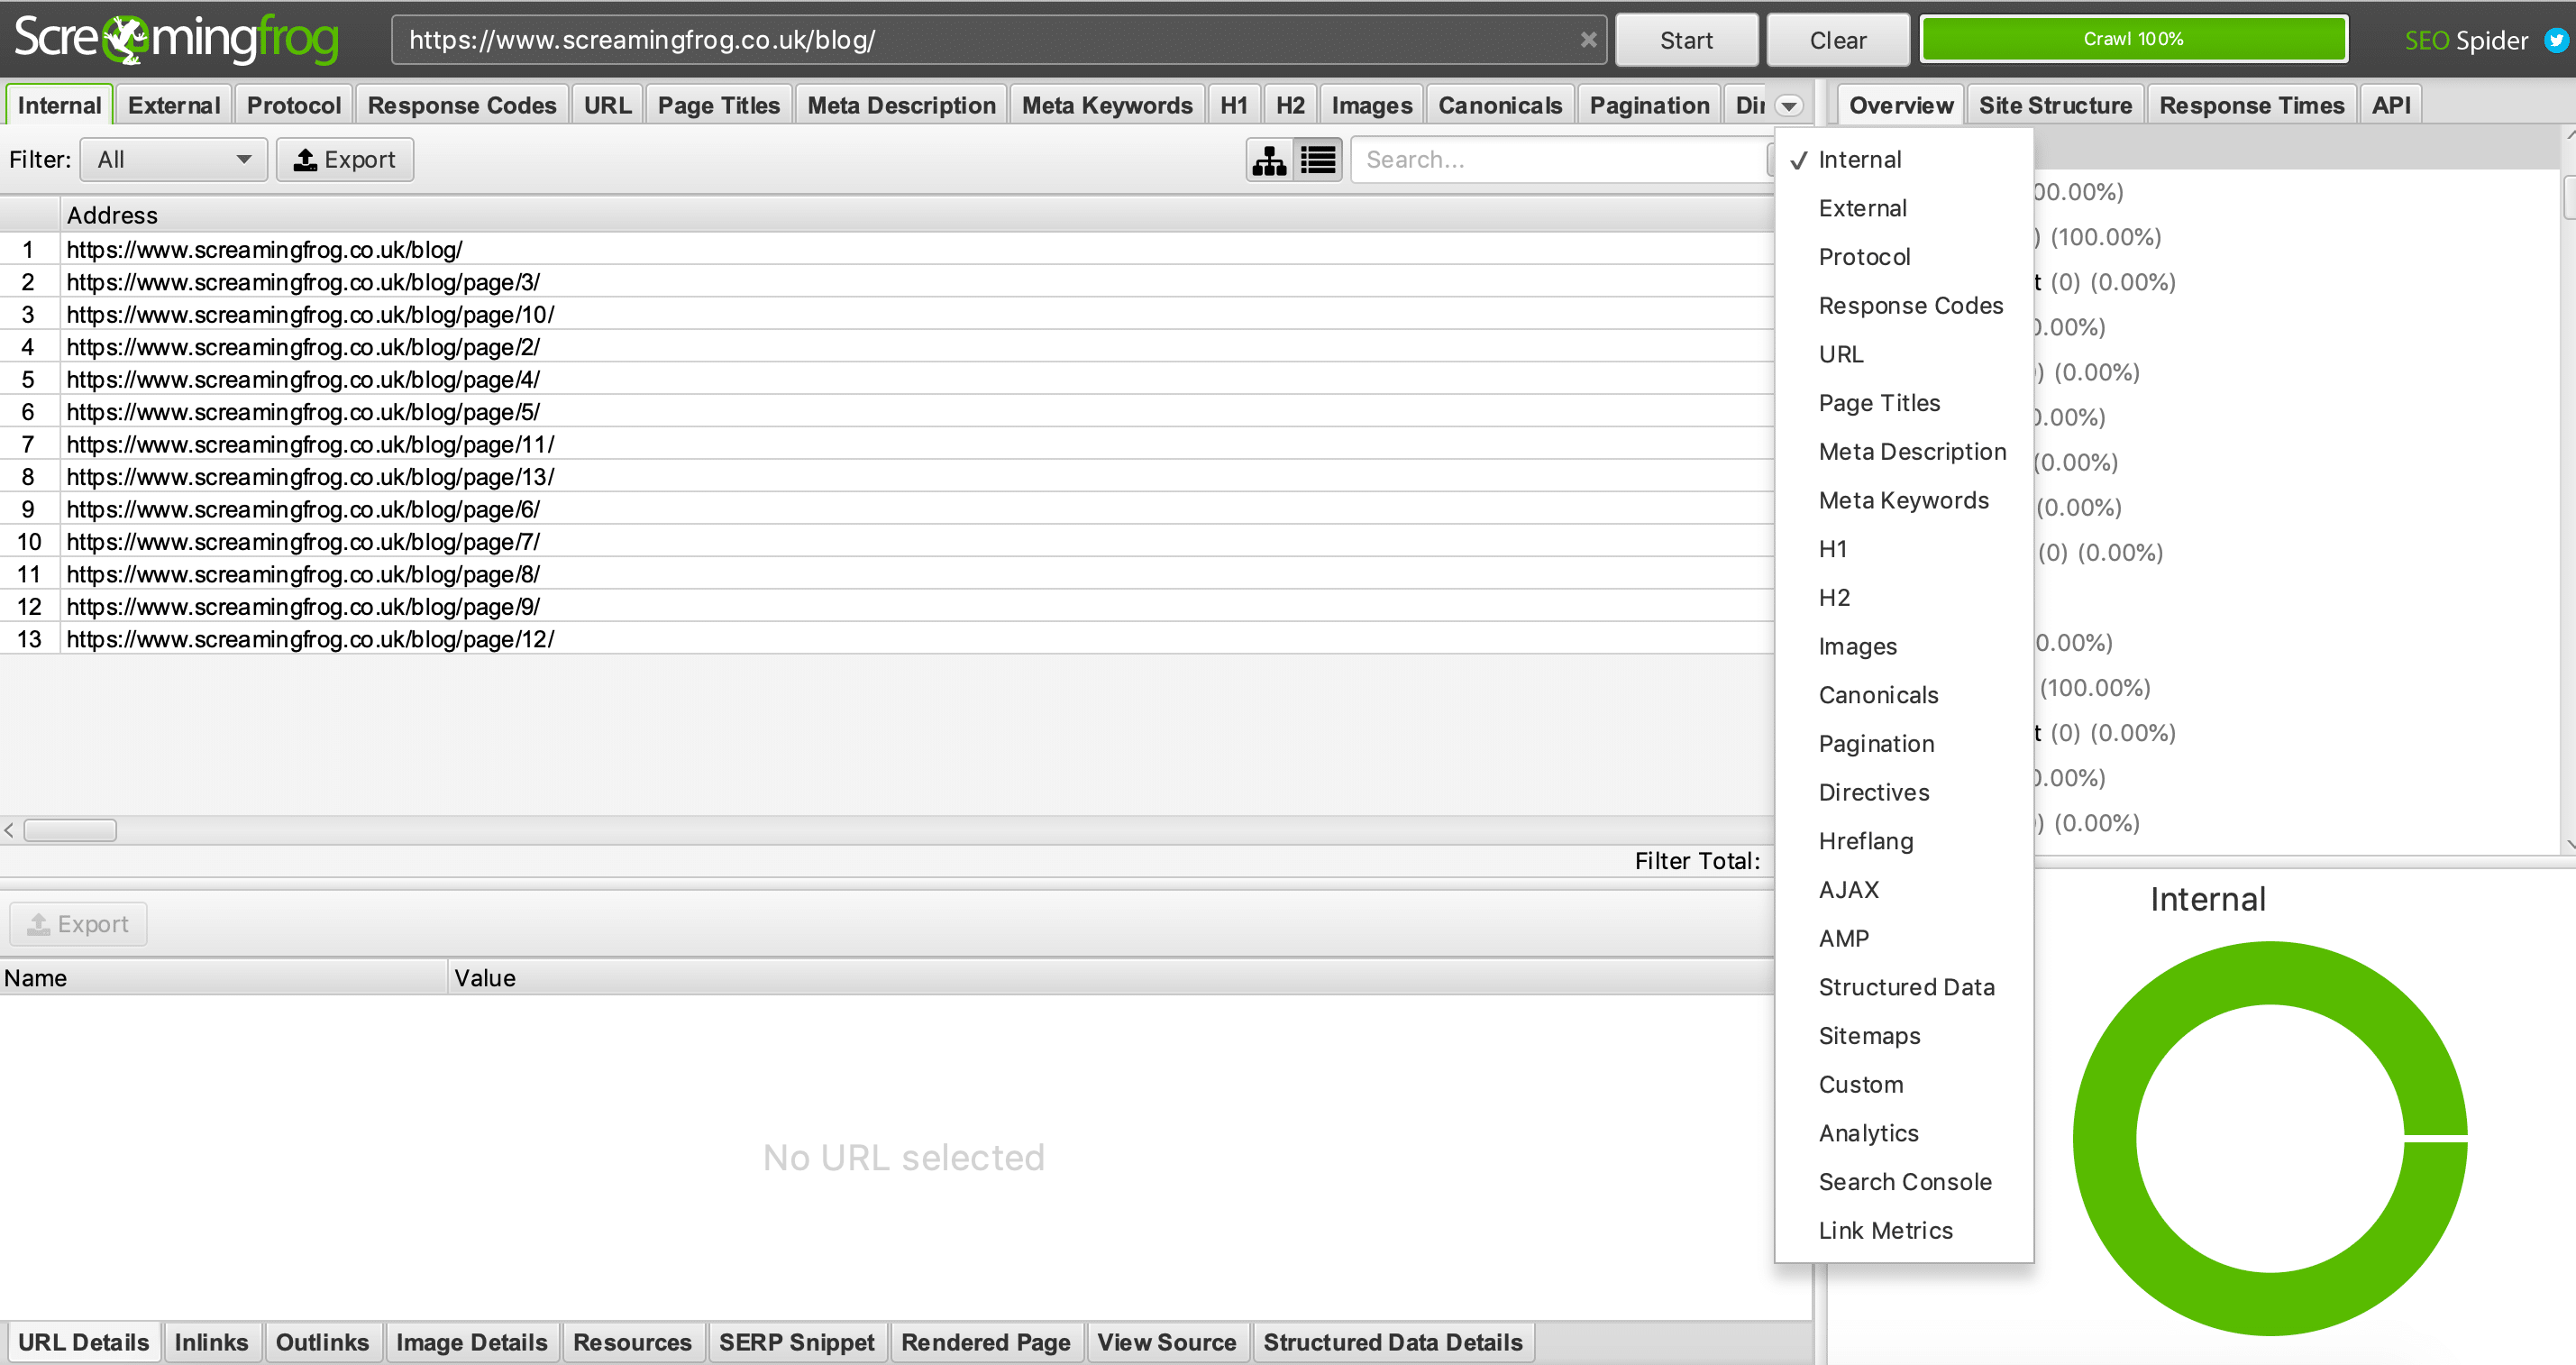Viewport: 2576px width, 1365px height.
Task: Switch to list view icon
Action: (x=1319, y=160)
